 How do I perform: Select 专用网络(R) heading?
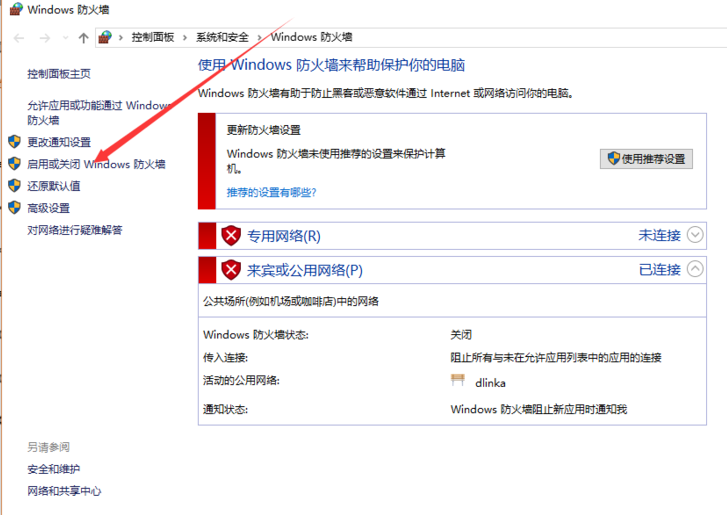tap(284, 236)
